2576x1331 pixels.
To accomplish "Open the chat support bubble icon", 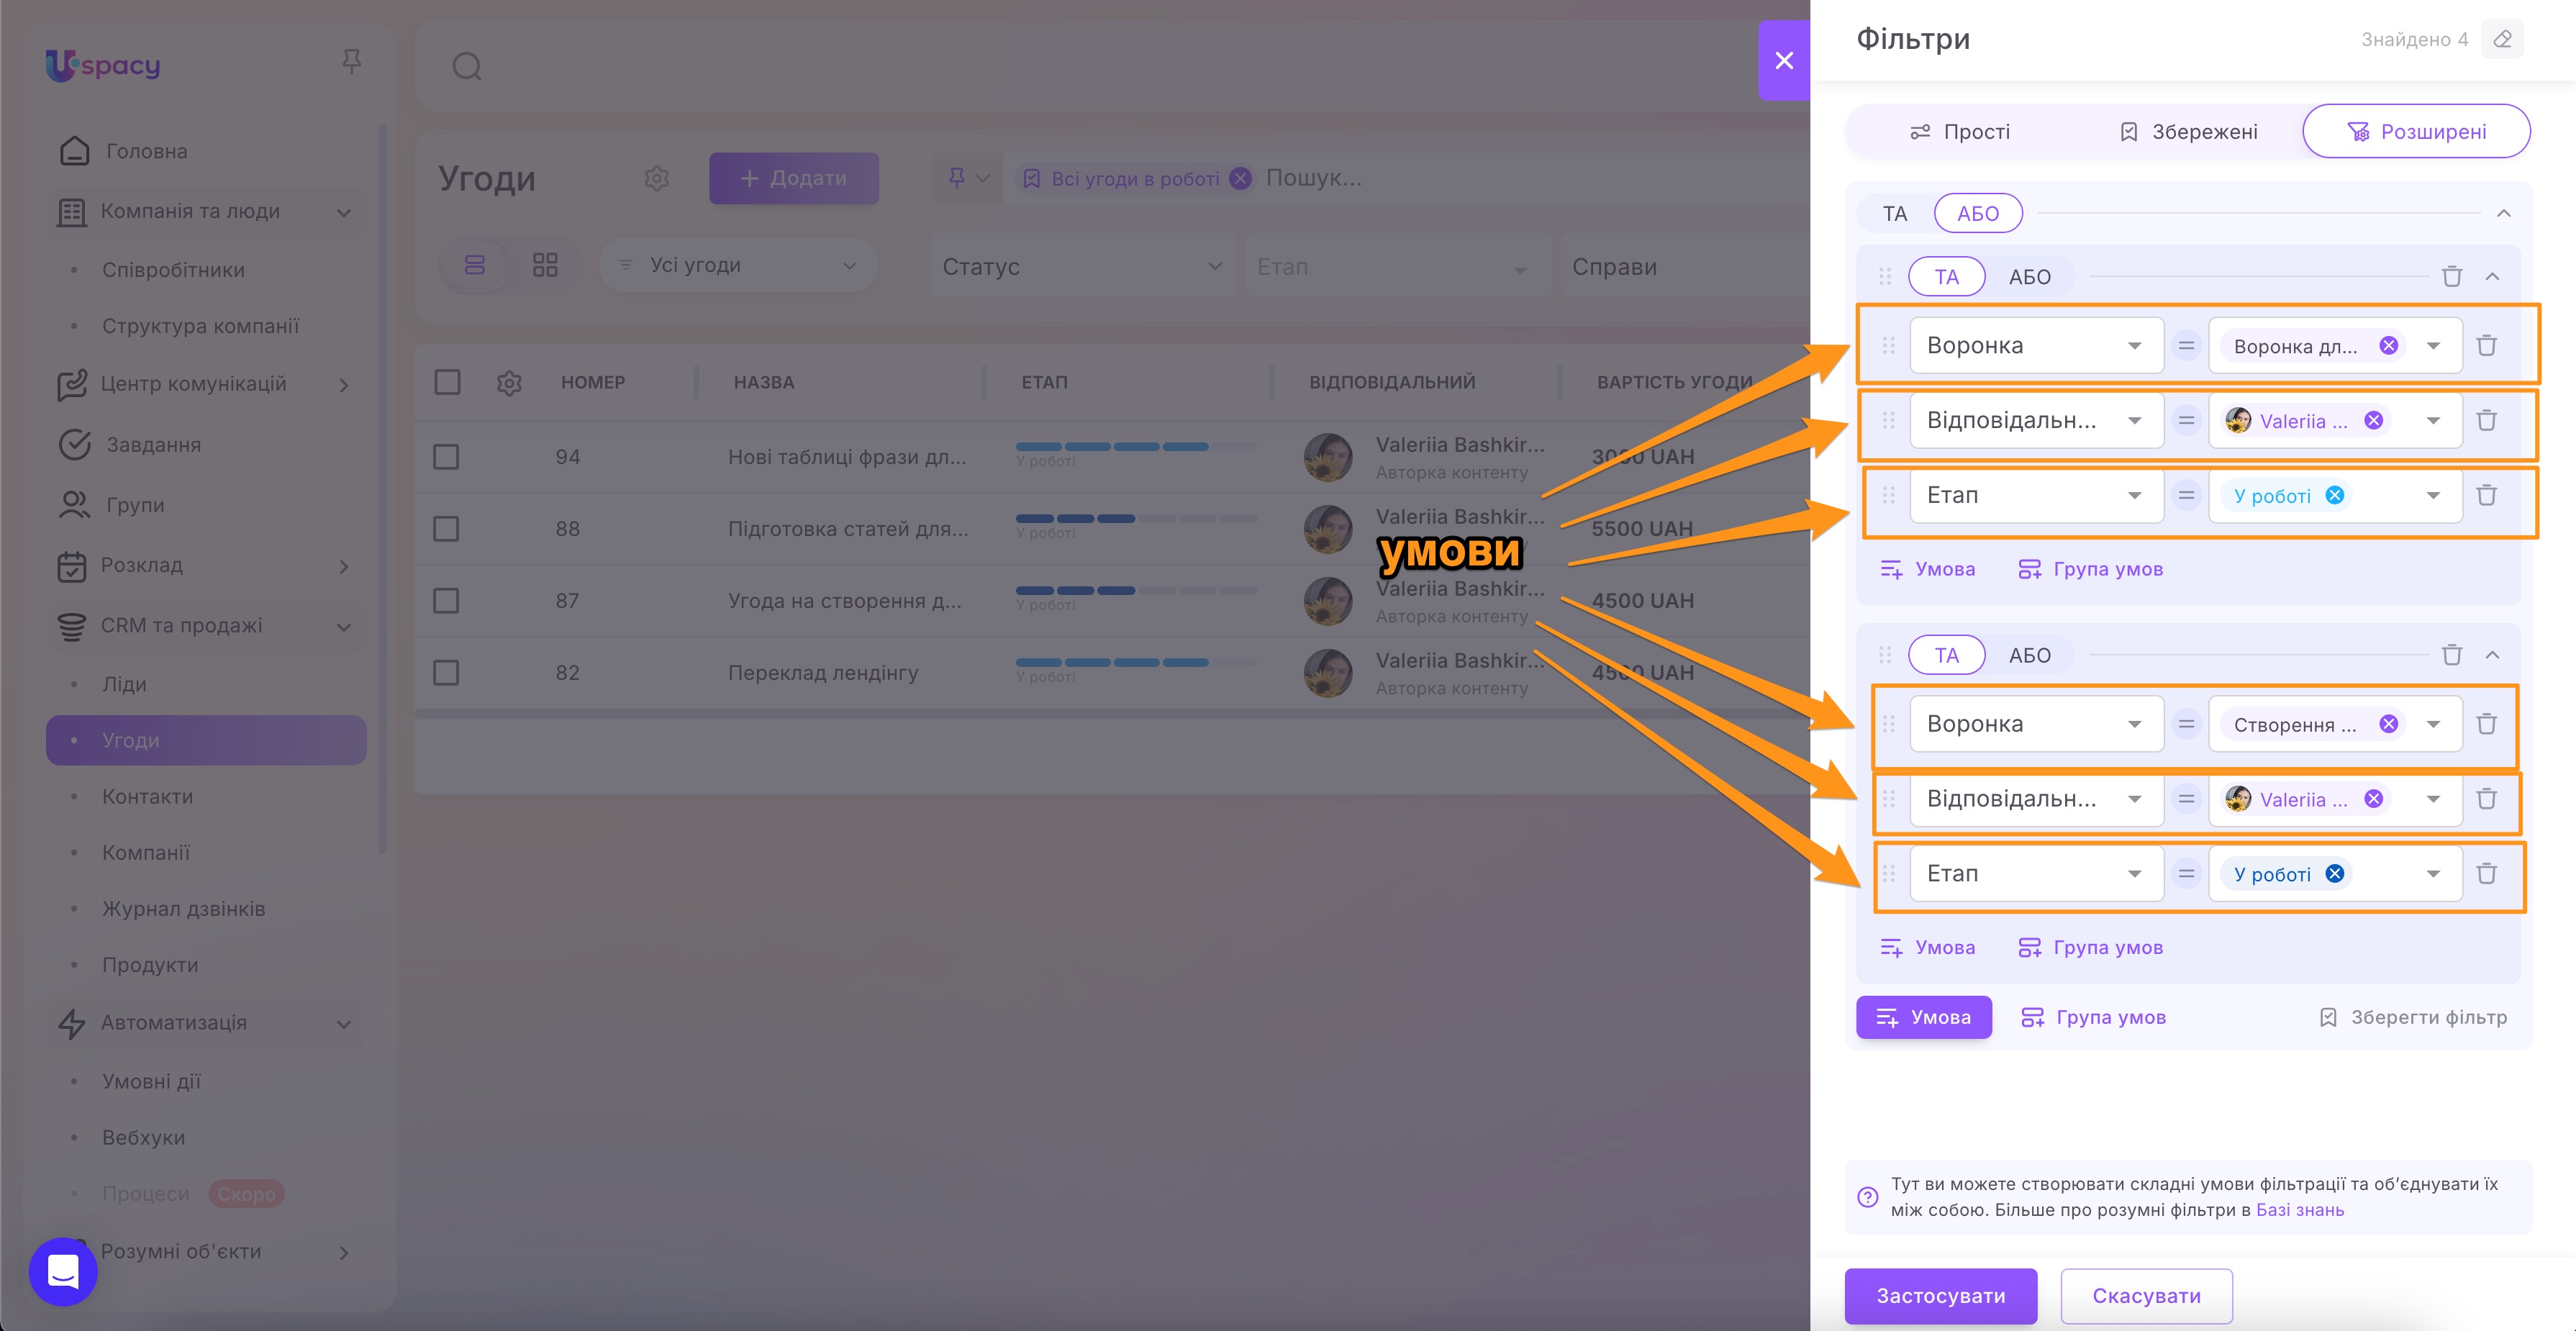I will 63,1271.
